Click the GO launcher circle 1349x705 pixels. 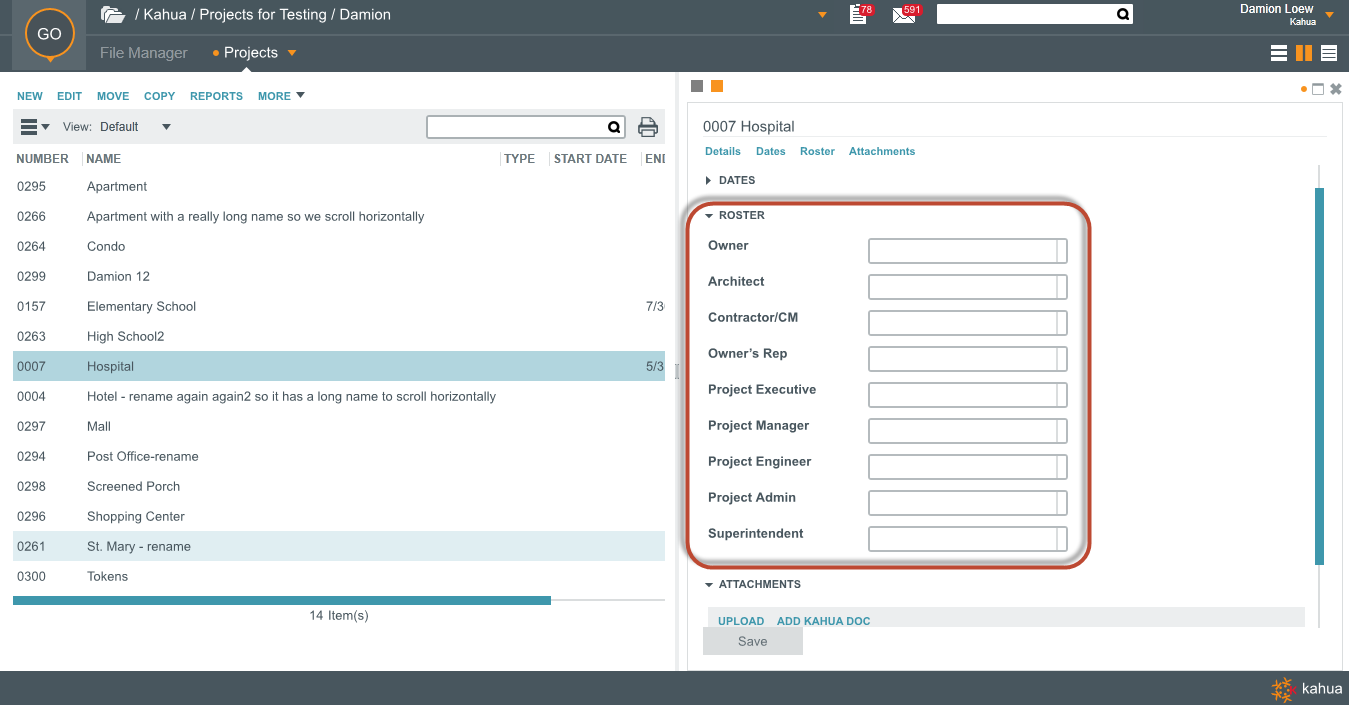pyautogui.click(x=49, y=34)
